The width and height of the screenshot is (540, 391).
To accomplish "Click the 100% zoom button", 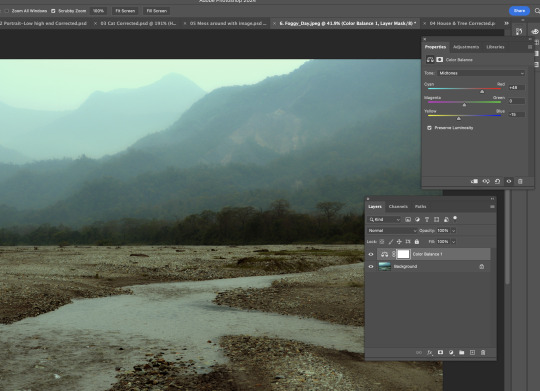I will click(98, 11).
